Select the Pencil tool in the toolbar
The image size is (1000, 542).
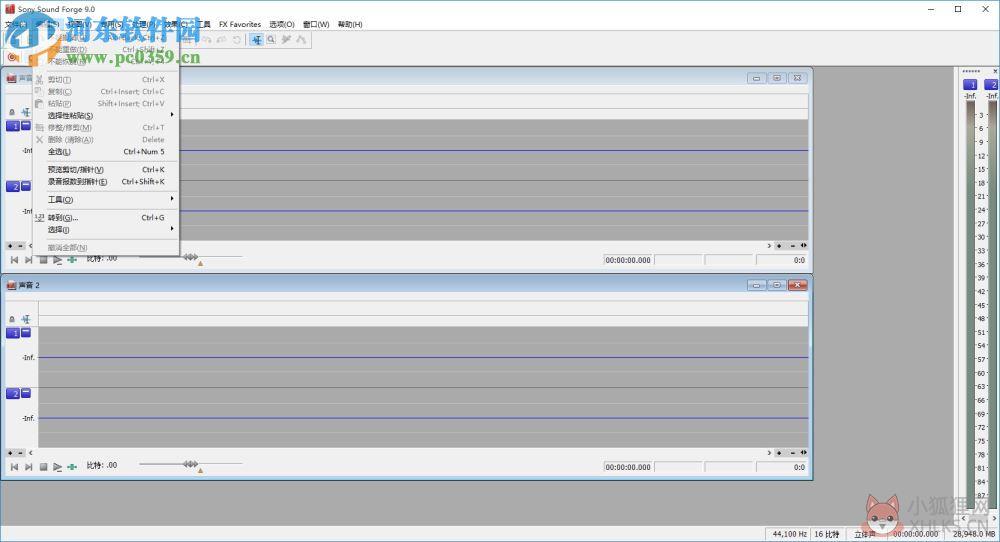coord(286,40)
